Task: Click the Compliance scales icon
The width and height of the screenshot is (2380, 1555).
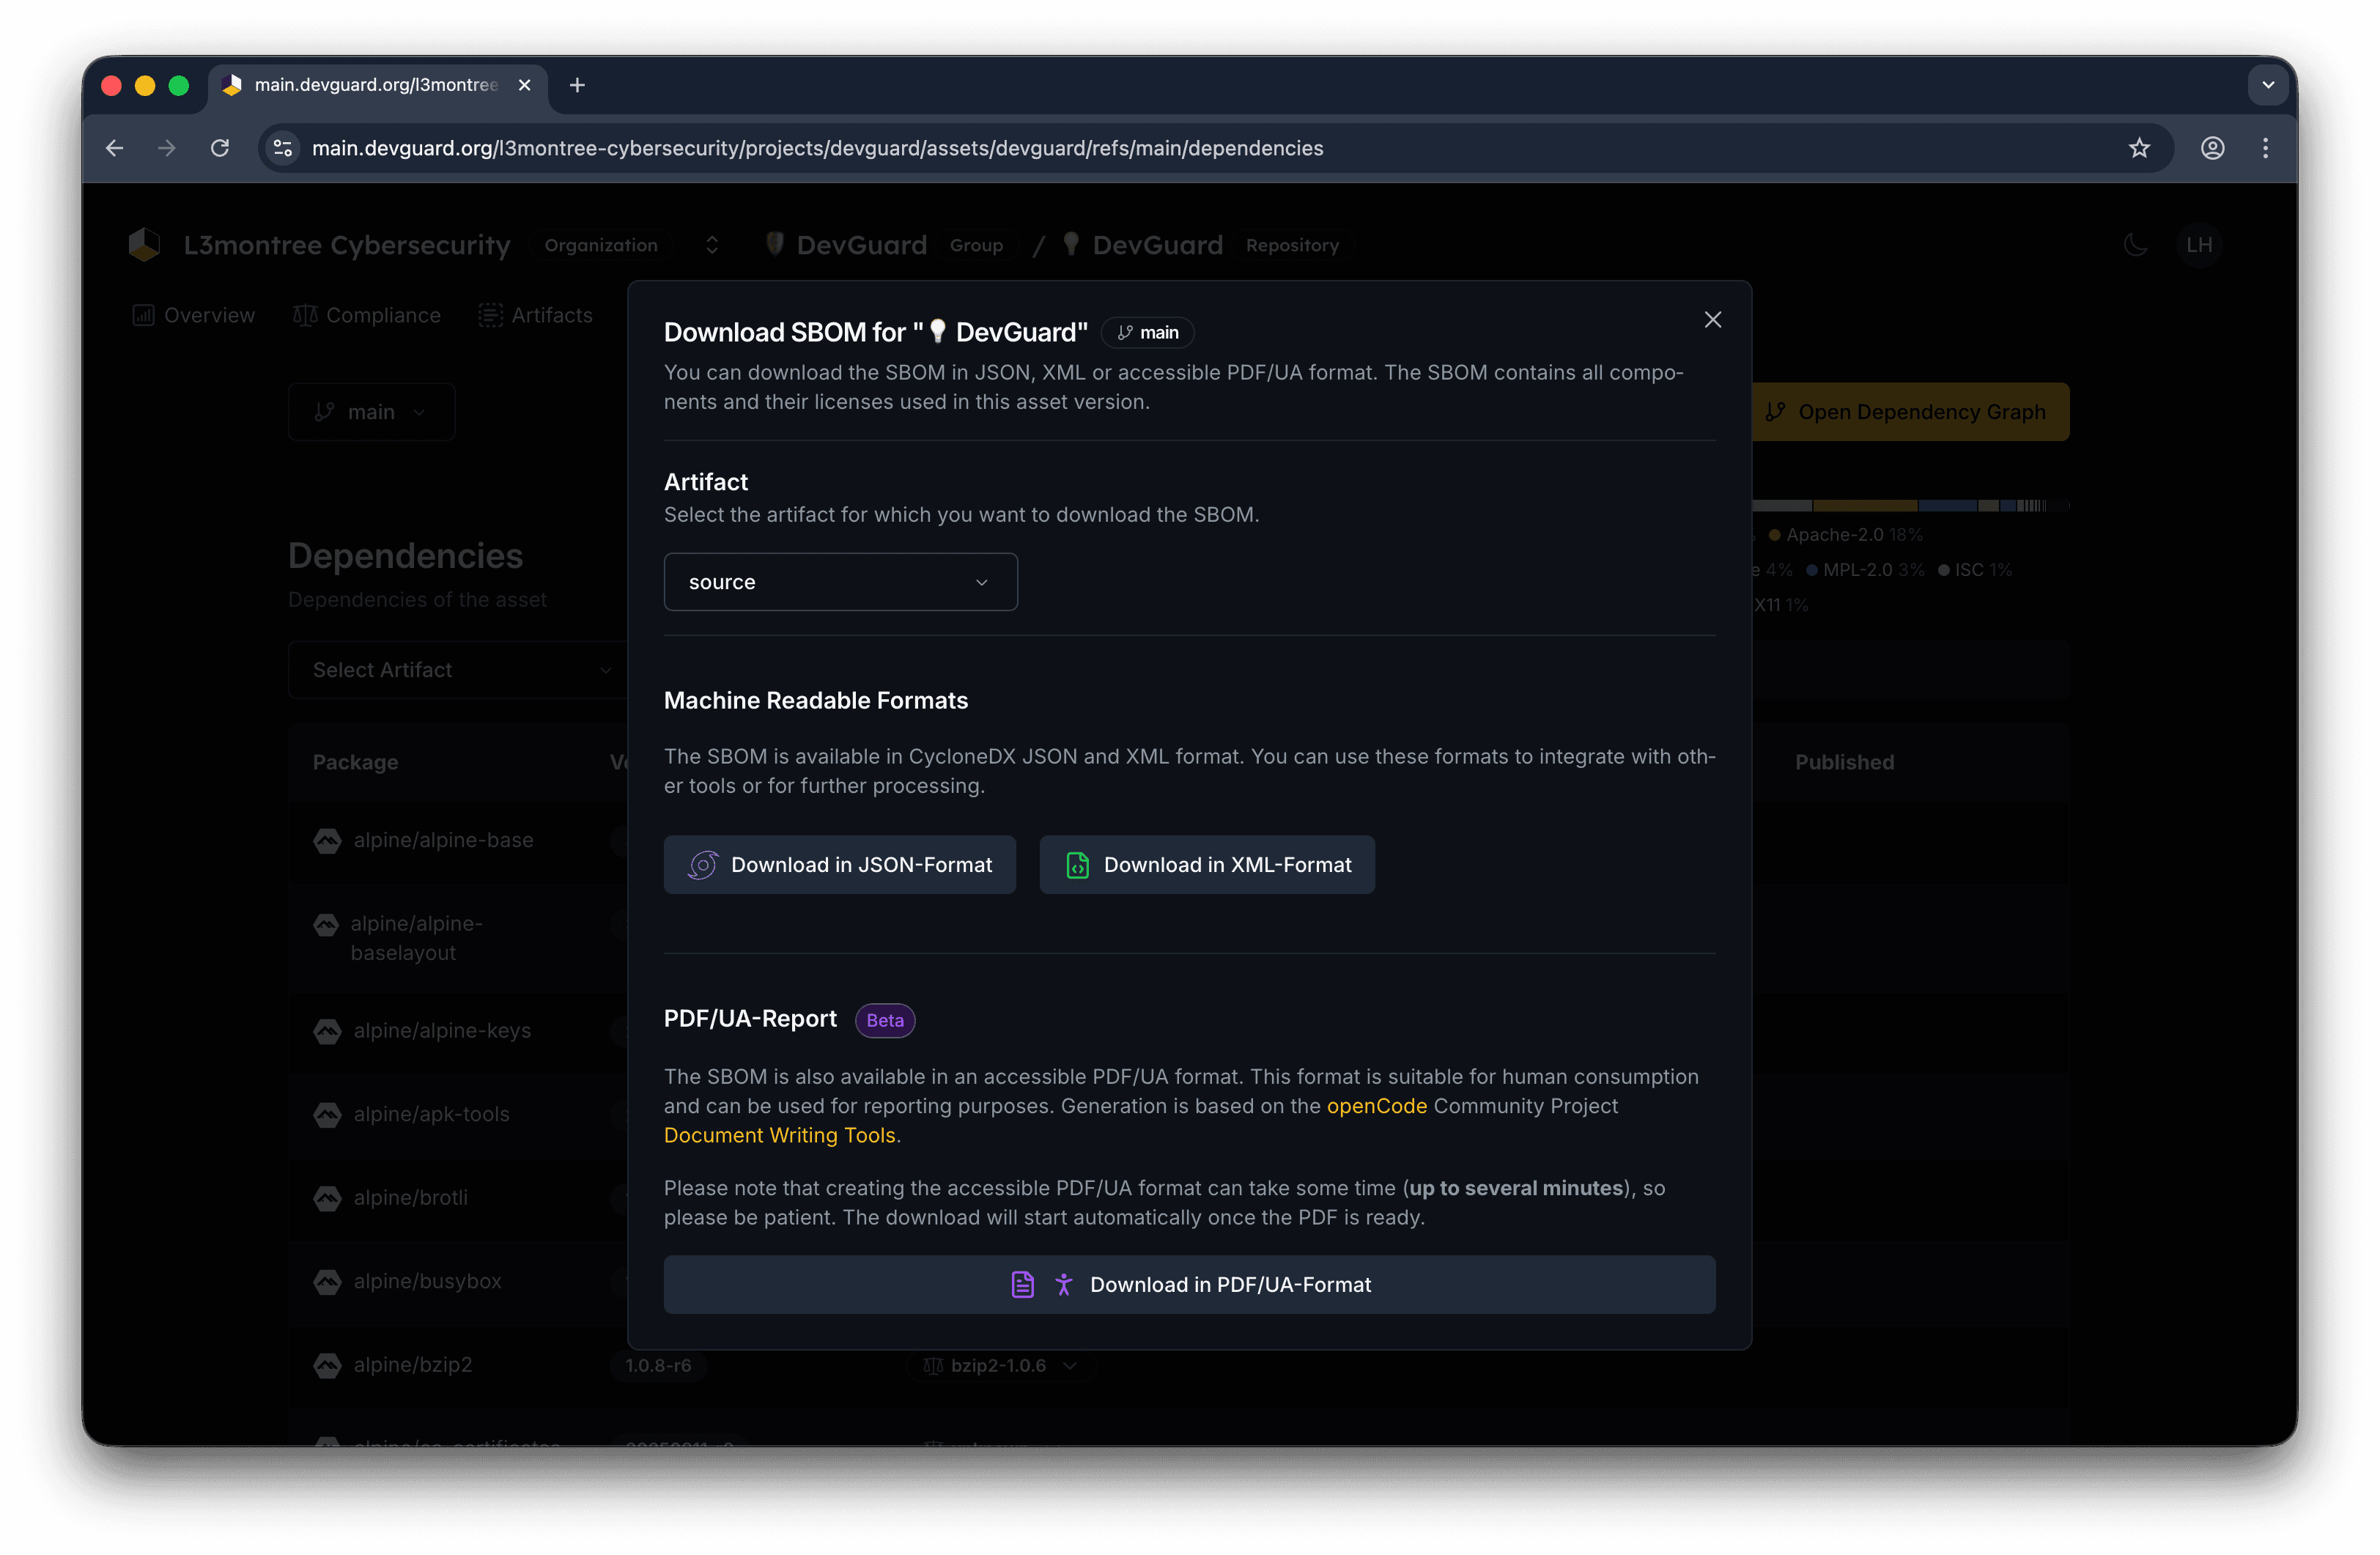Action: [305, 315]
